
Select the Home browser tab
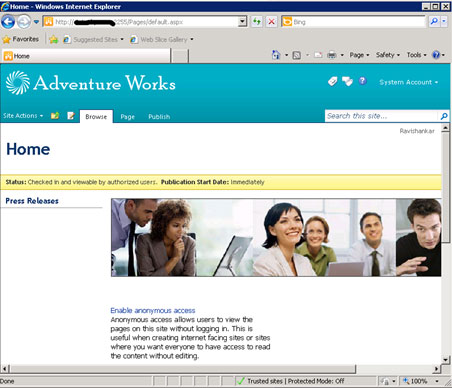pyautogui.click(x=86, y=56)
